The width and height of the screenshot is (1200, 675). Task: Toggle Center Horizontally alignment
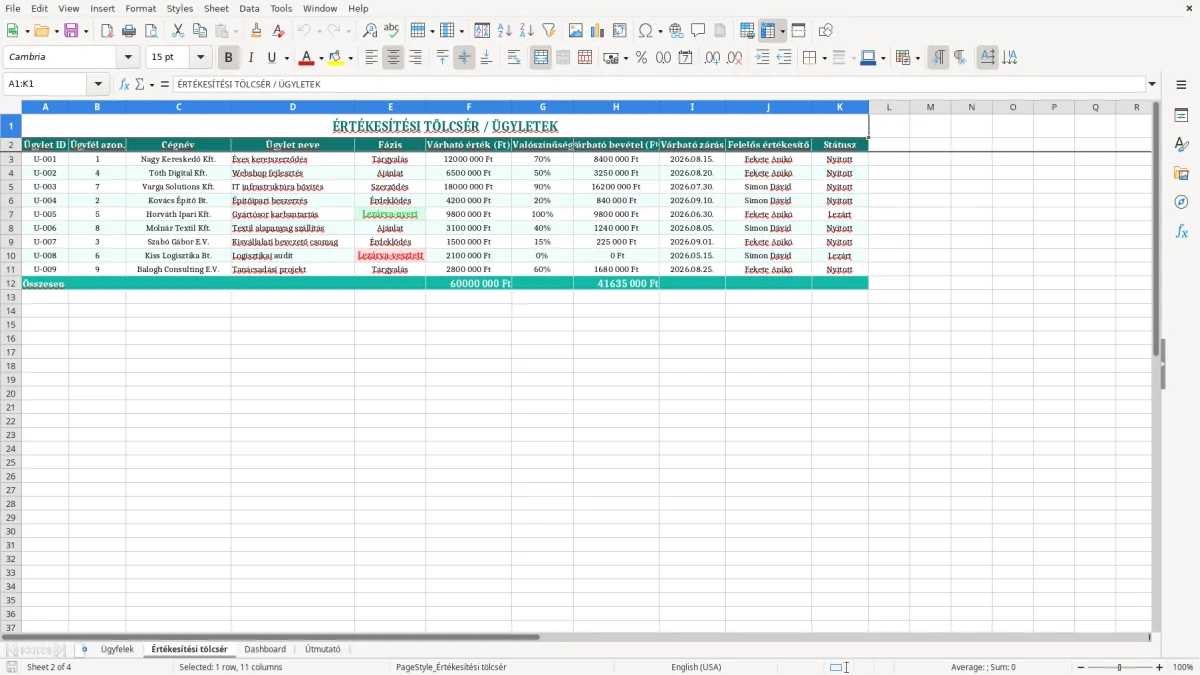pyautogui.click(x=394, y=58)
